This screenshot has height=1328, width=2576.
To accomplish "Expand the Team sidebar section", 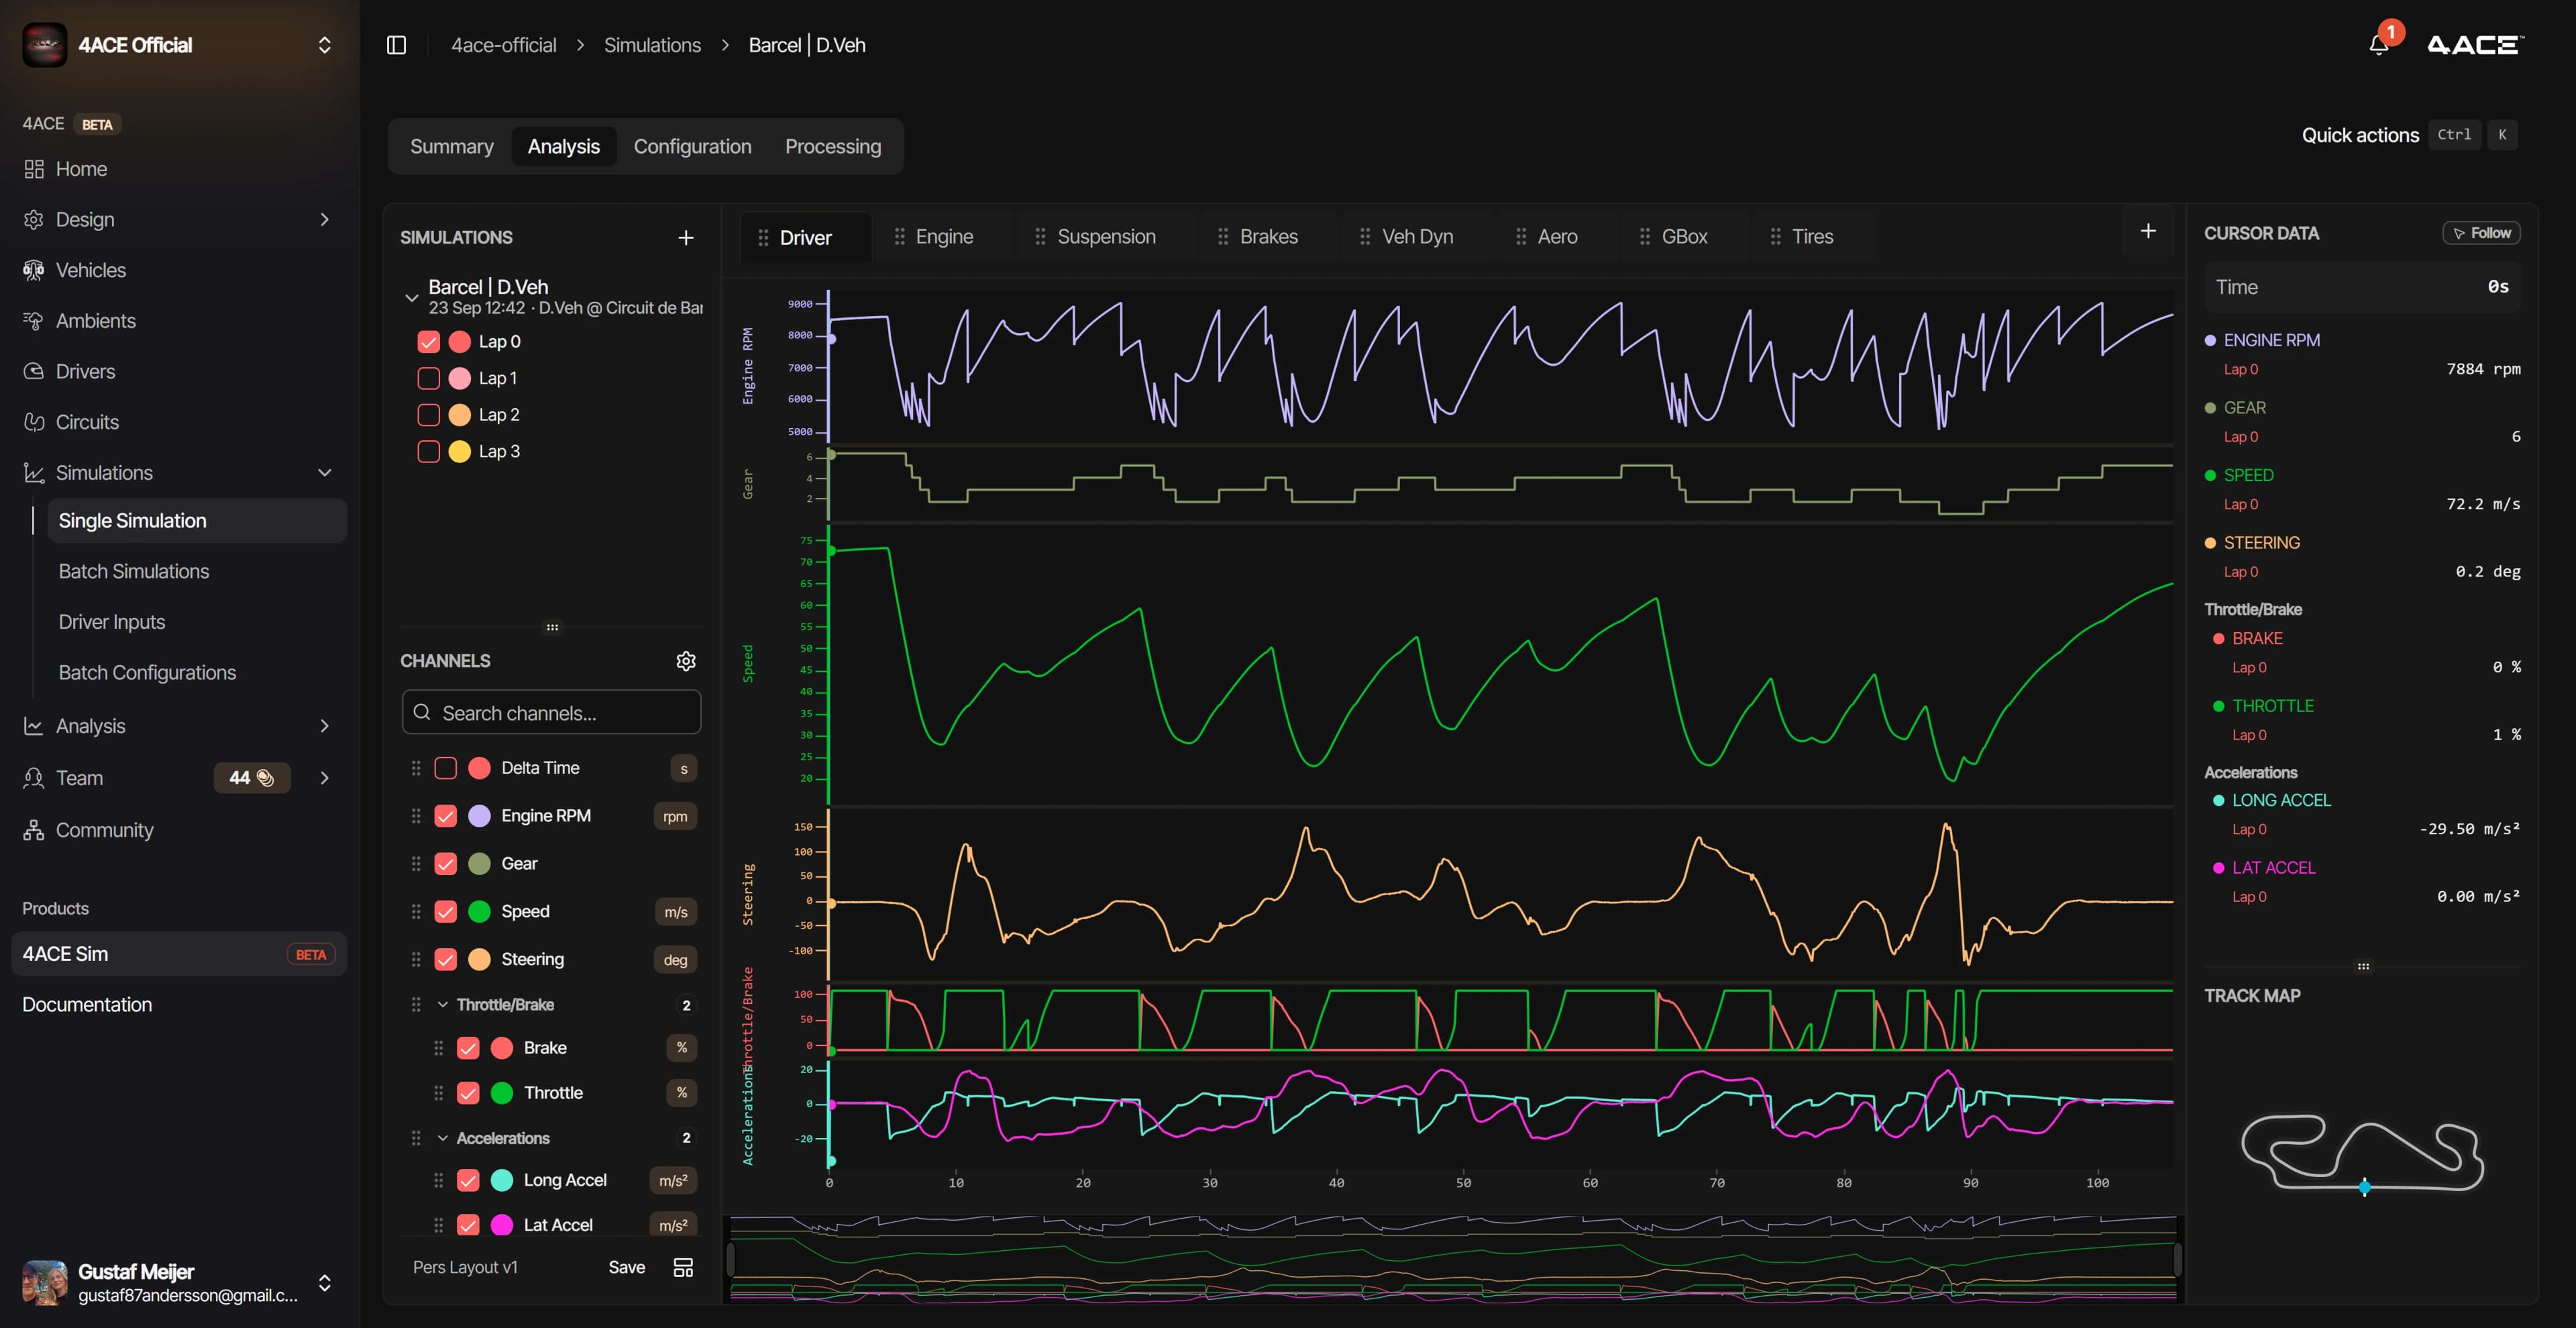I will point(324,778).
